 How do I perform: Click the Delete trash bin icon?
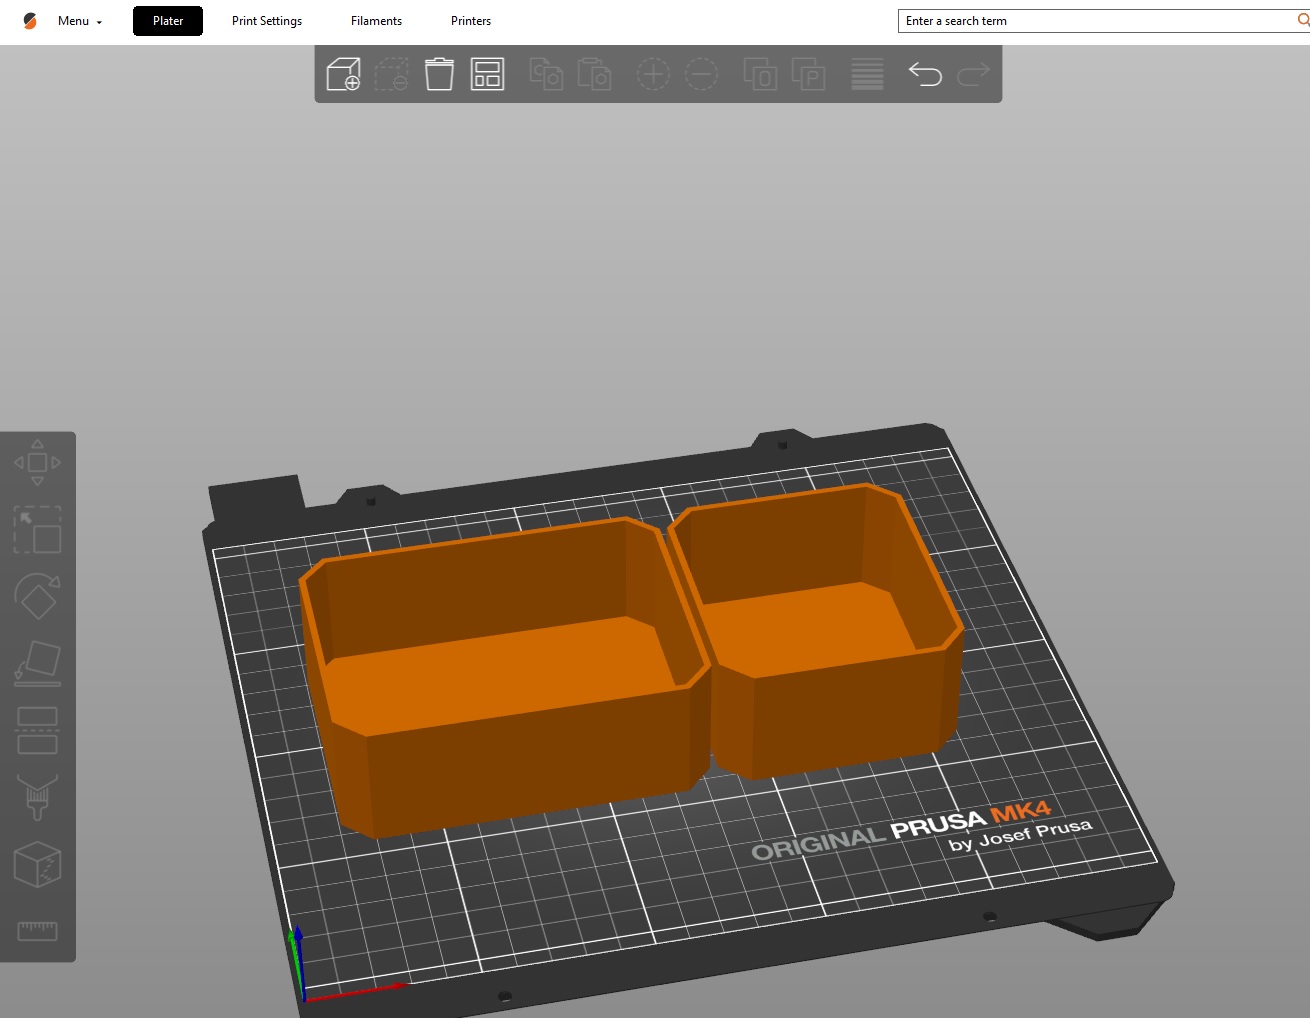tap(439, 74)
